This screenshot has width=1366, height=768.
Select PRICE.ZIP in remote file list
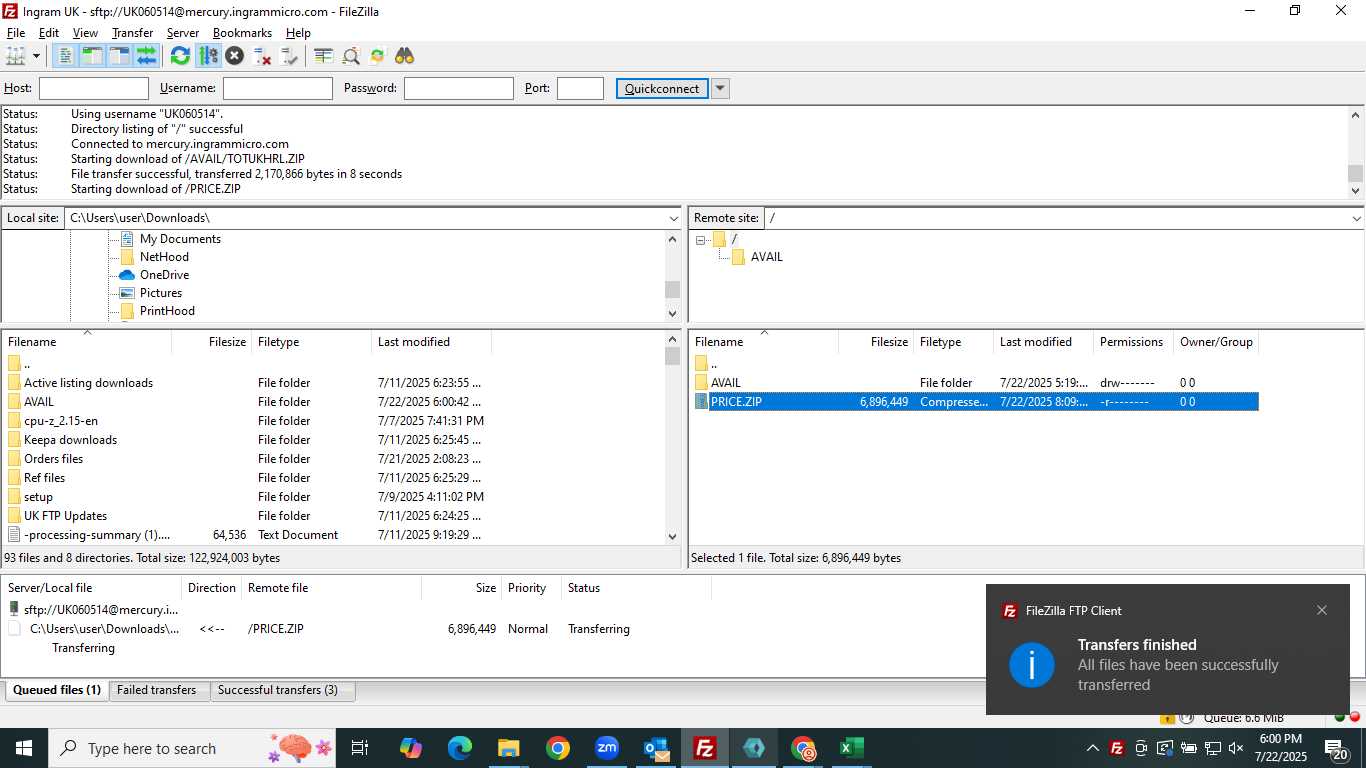(975, 402)
